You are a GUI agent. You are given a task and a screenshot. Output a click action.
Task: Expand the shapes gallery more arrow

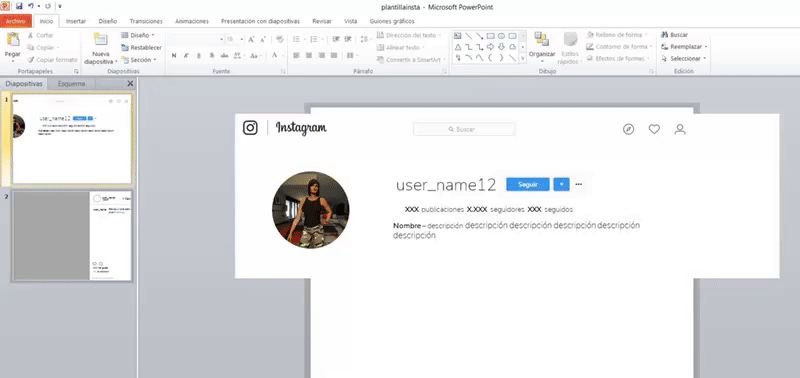click(522, 59)
